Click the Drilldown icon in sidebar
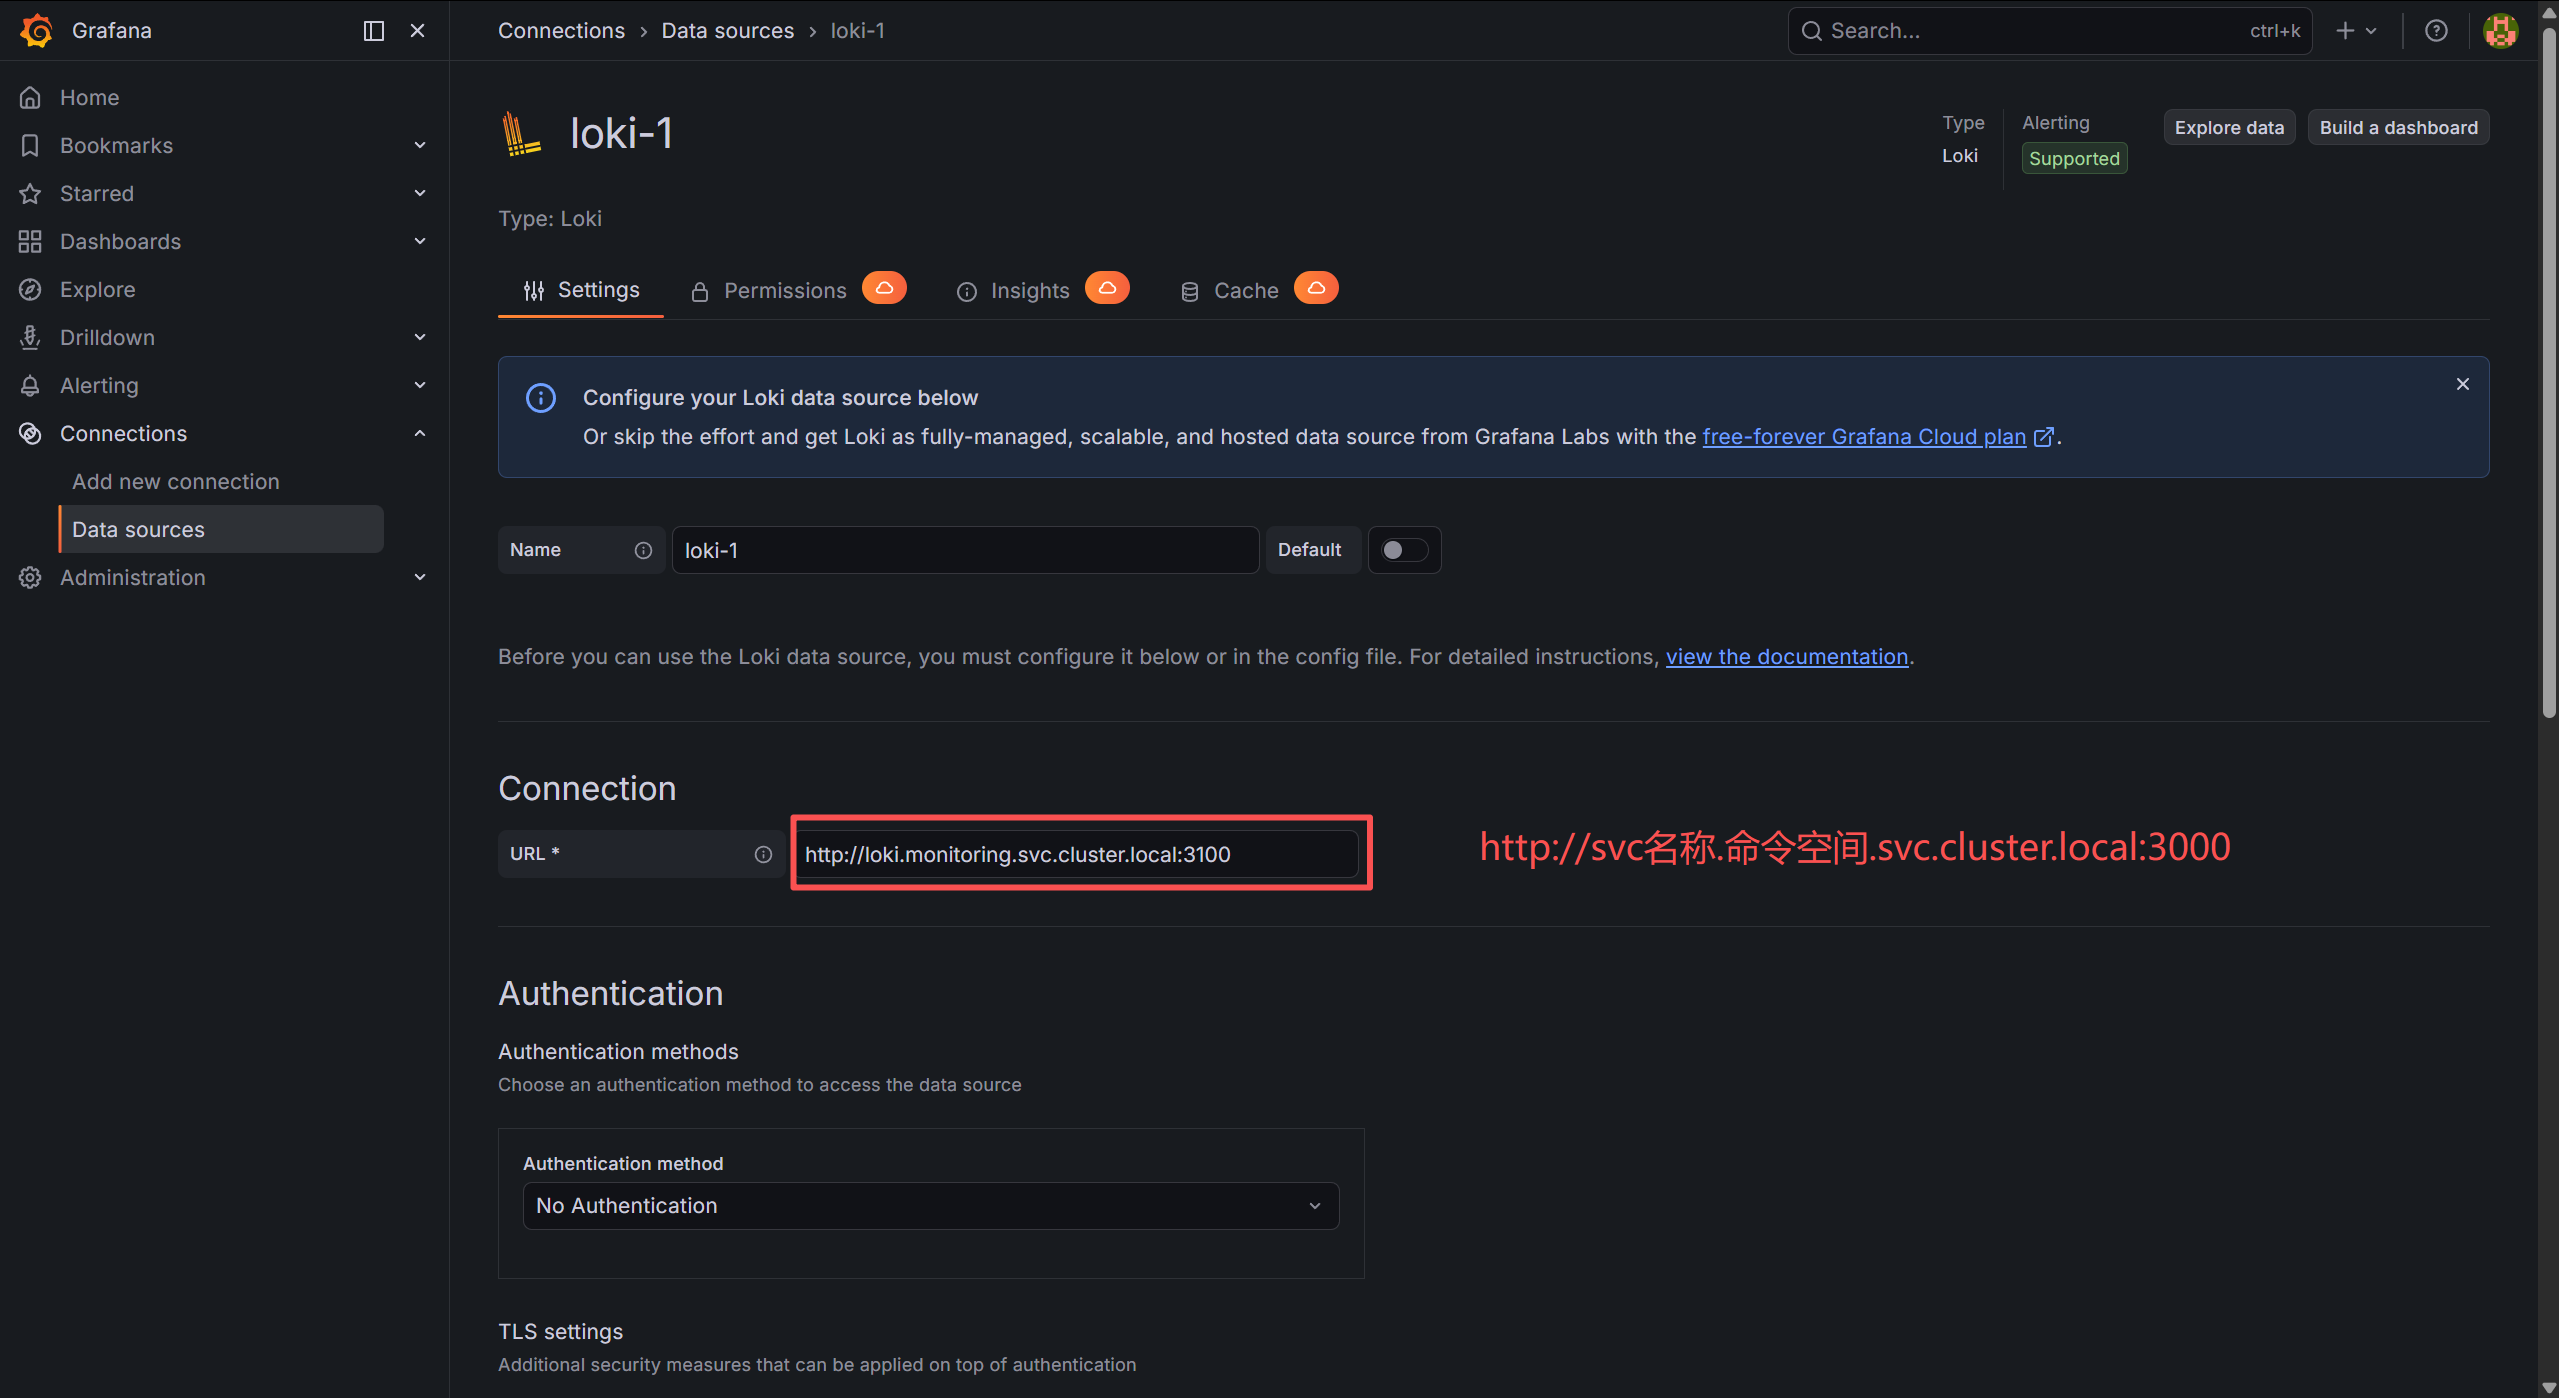 tap(30, 337)
